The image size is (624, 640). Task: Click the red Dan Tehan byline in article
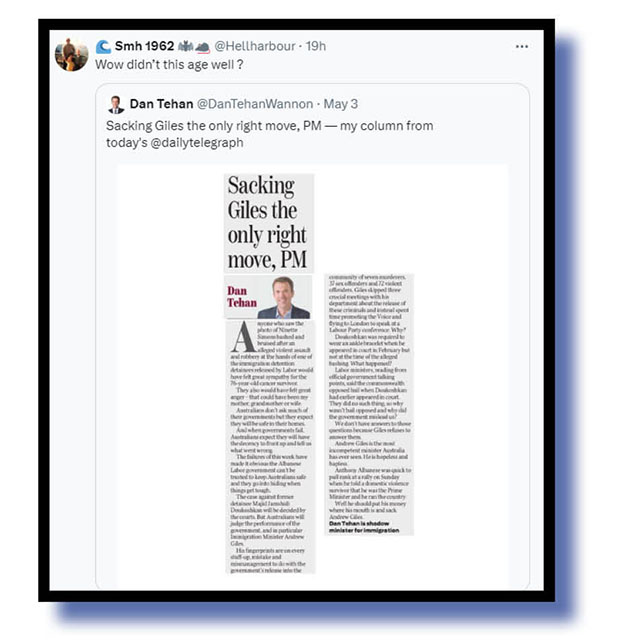[242, 297]
